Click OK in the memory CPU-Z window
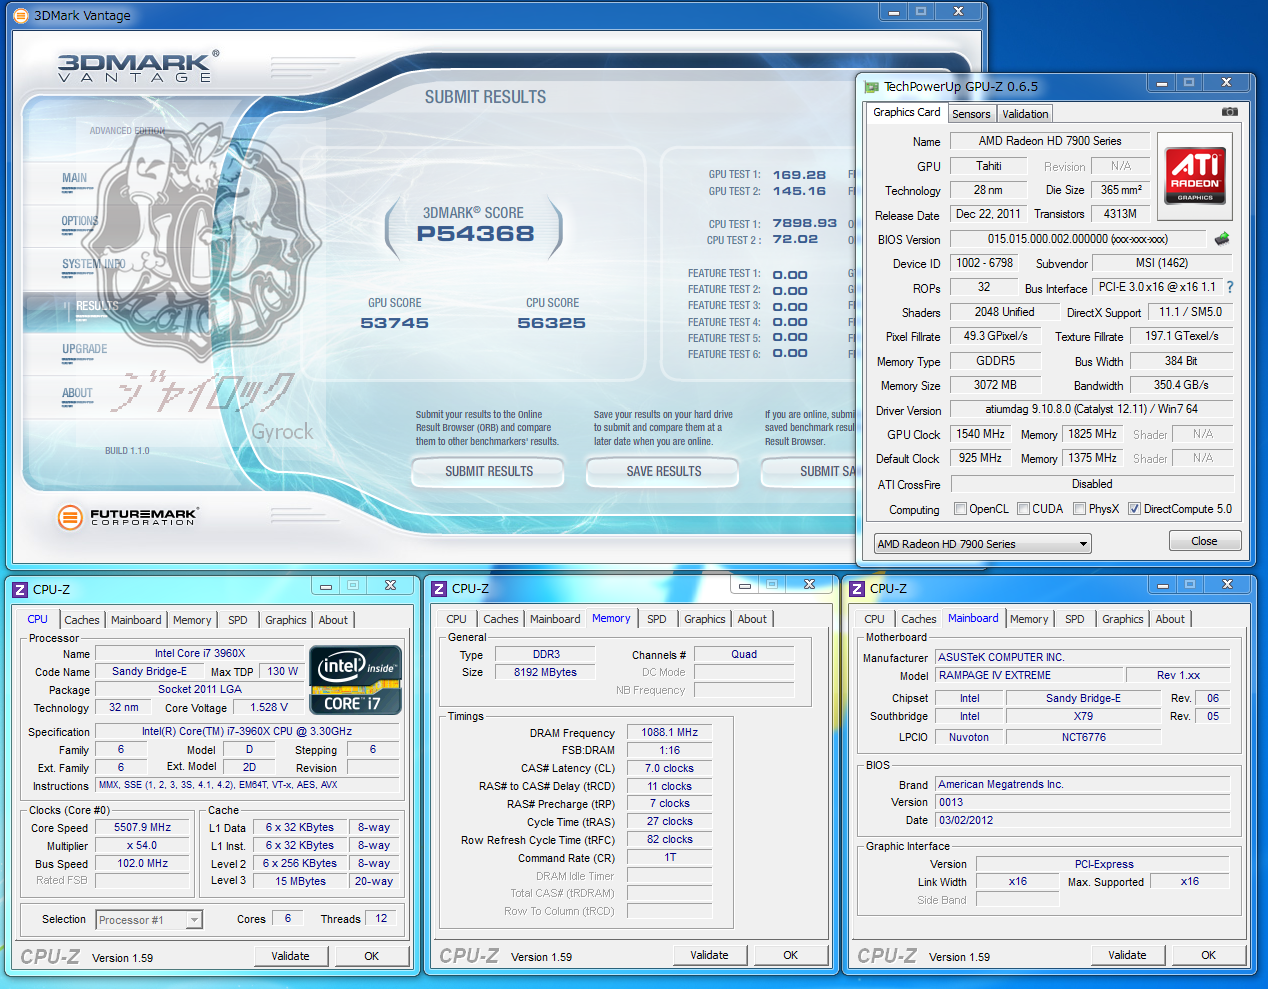1268x989 pixels. point(791,955)
